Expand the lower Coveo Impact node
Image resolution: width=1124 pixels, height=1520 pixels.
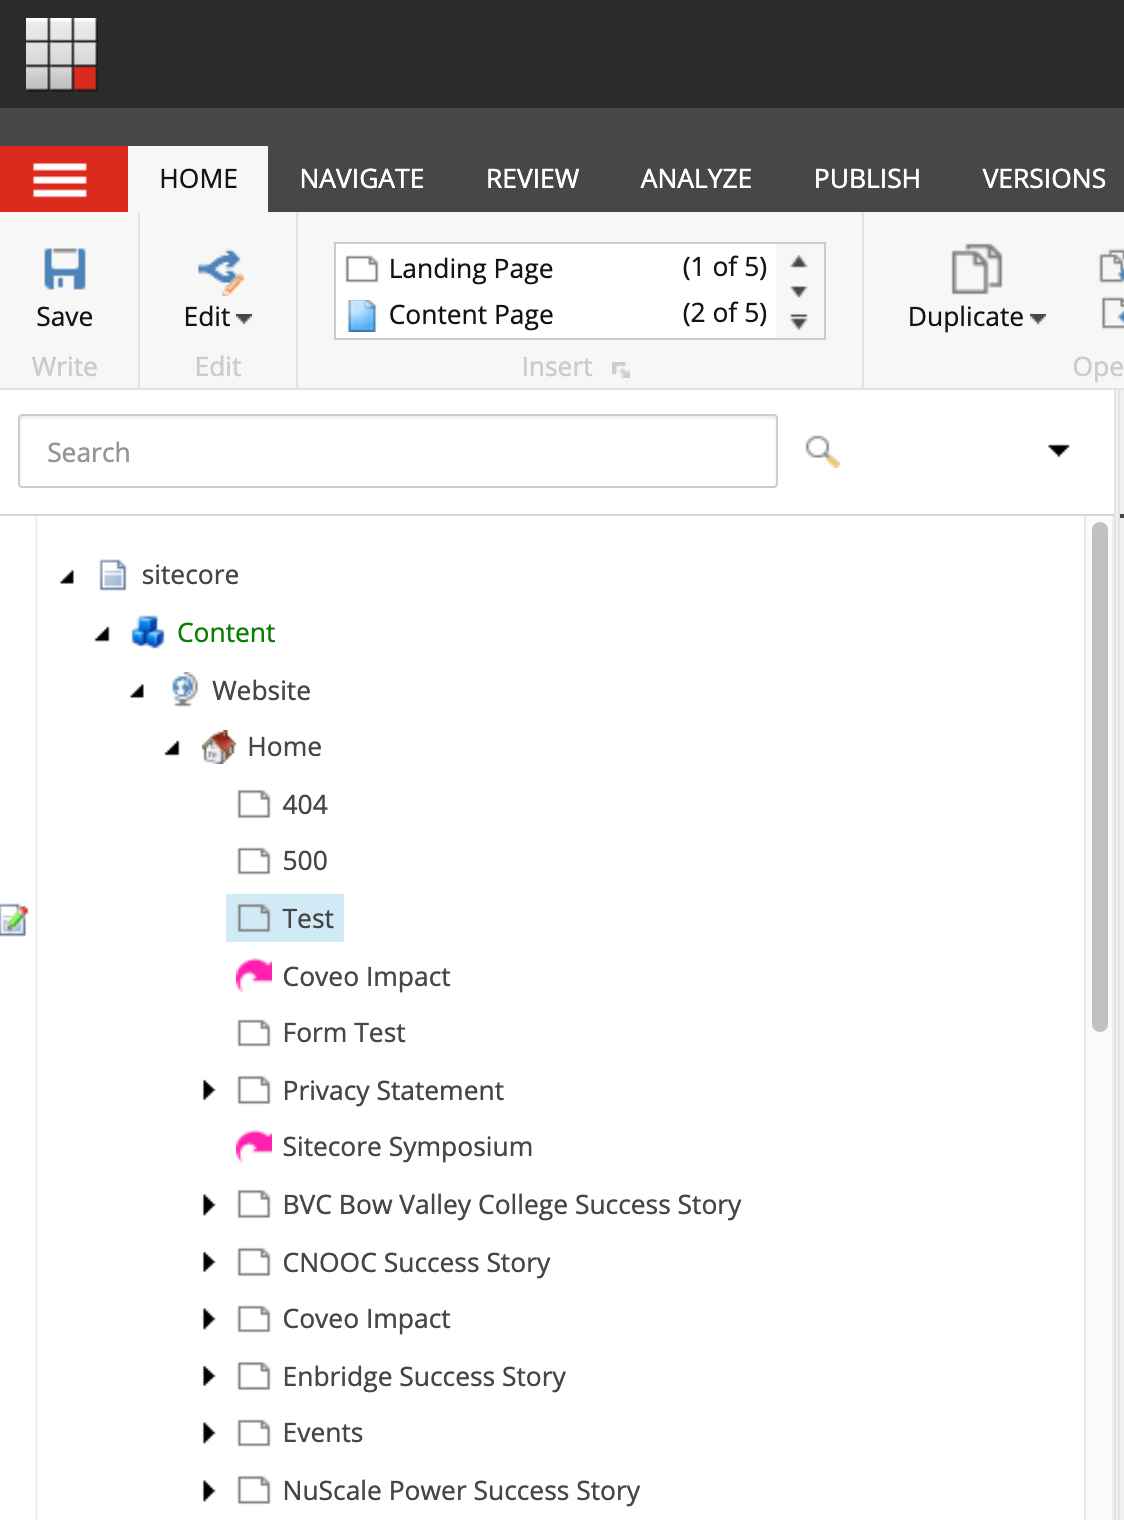[208, 1319]
